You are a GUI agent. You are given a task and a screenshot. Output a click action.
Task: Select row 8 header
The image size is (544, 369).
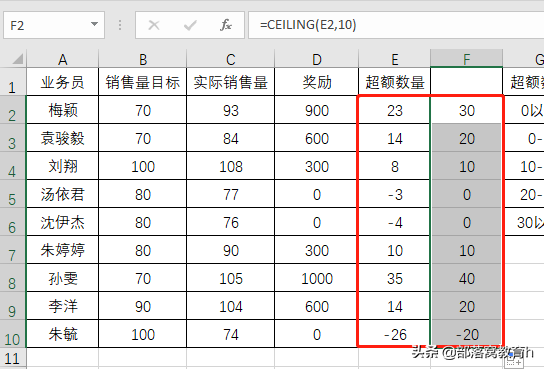click(x=12, y=277)
